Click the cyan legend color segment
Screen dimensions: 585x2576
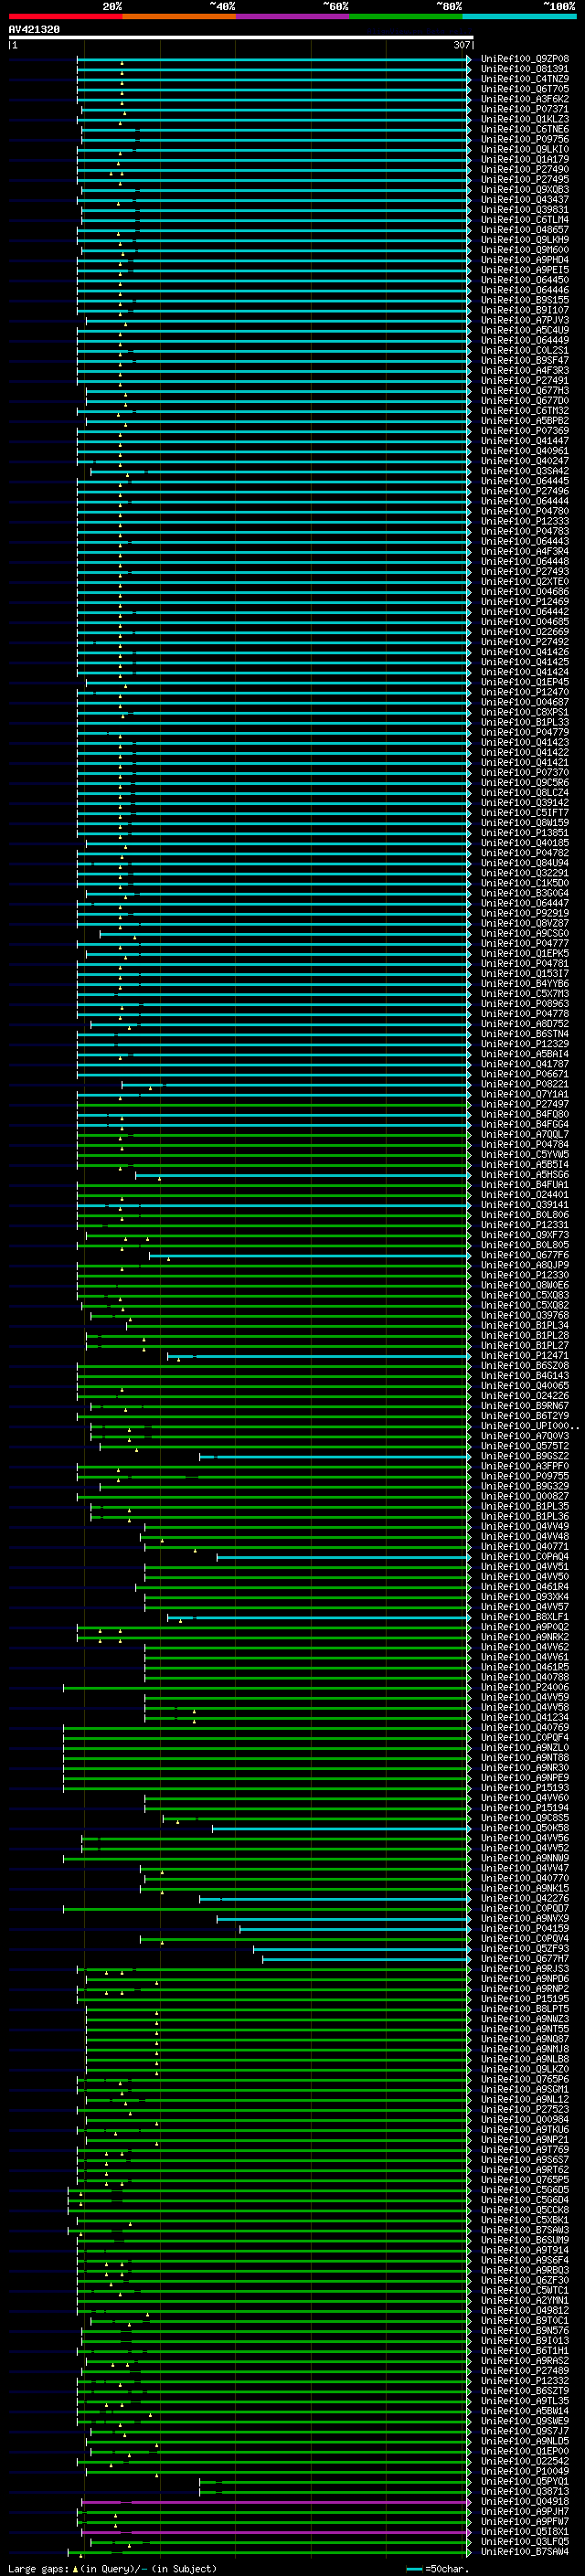click(x=519, y=16)
